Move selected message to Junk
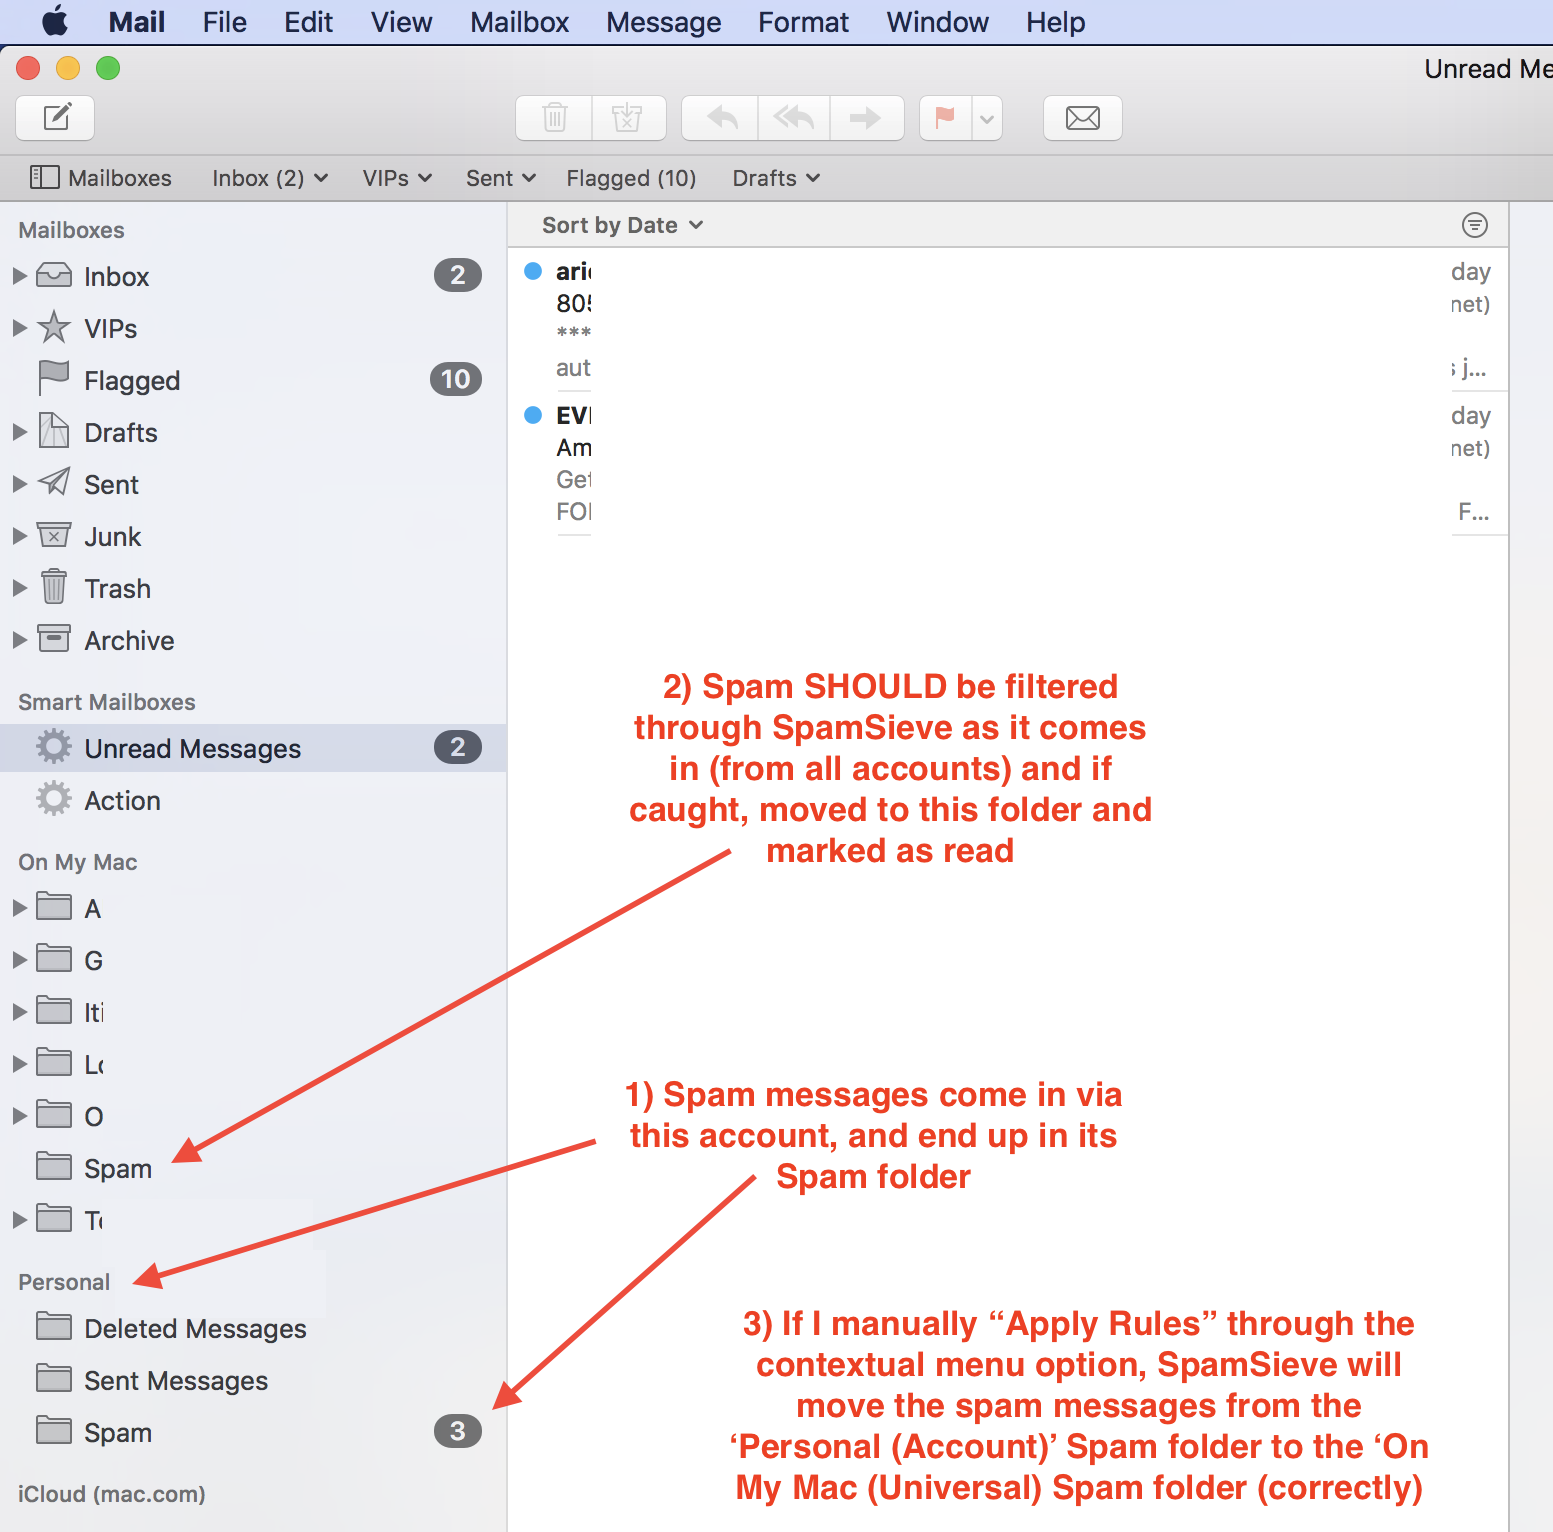Viewport: 1553px width, 1532px height. [629, 118]
